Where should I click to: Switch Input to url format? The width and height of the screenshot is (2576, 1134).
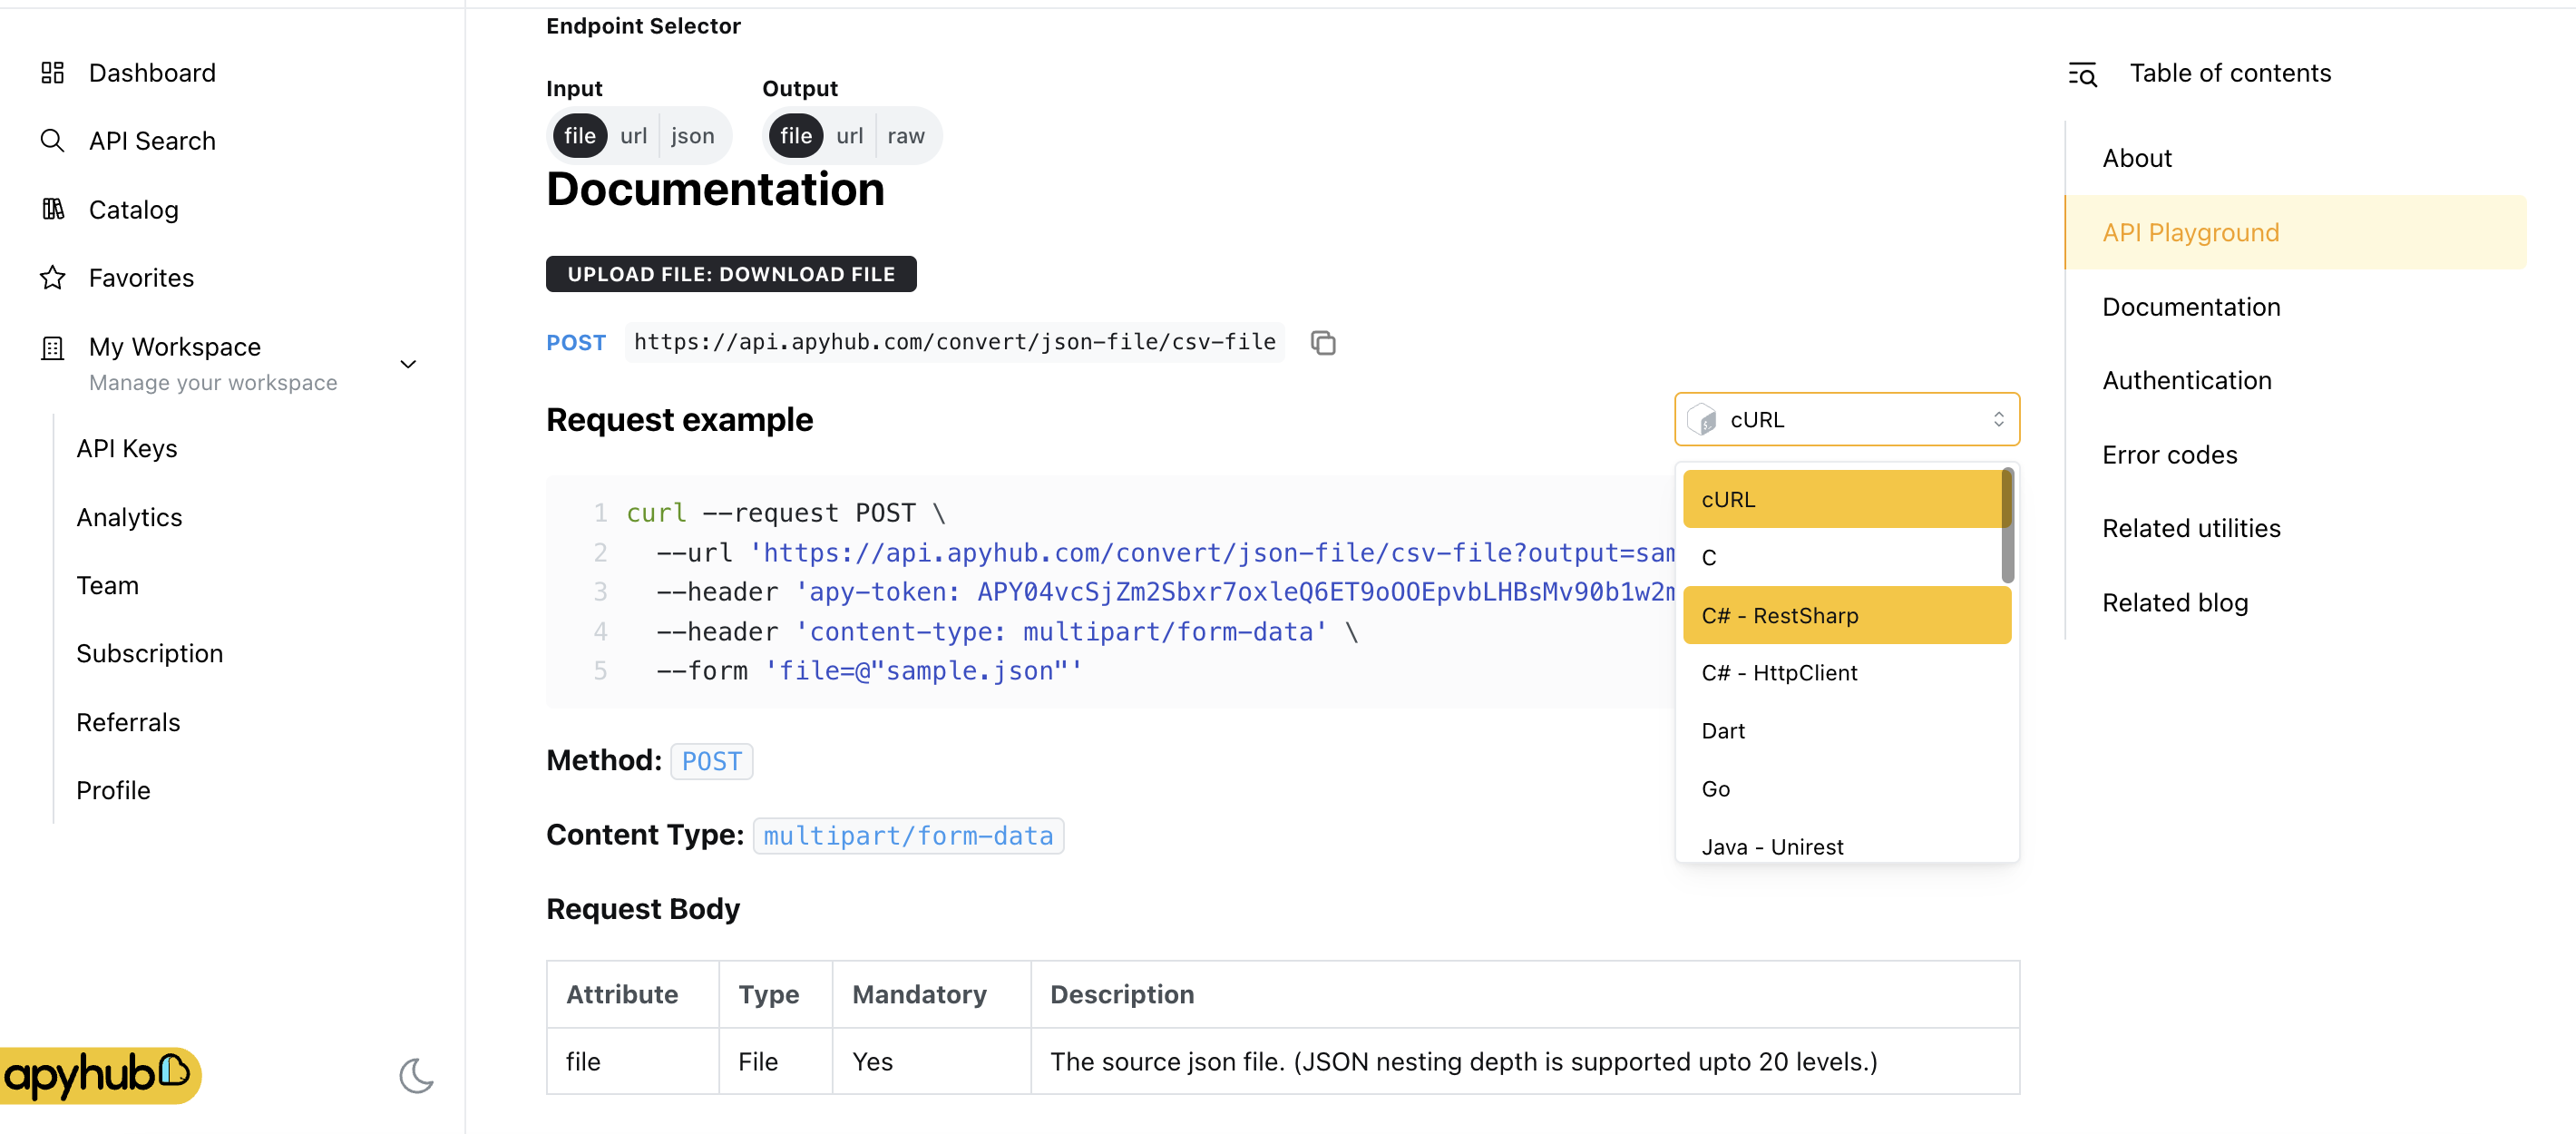pyautogui.click(x=634, y=135)
